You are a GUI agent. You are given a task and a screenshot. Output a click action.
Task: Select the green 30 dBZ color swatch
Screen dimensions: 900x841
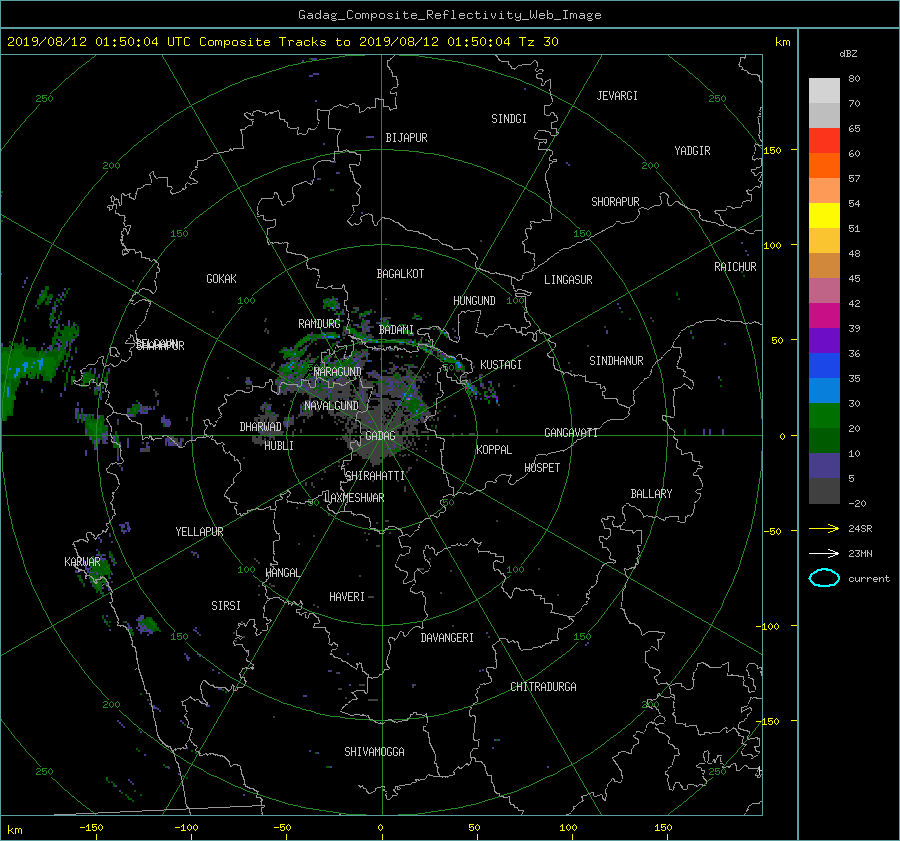824,415
